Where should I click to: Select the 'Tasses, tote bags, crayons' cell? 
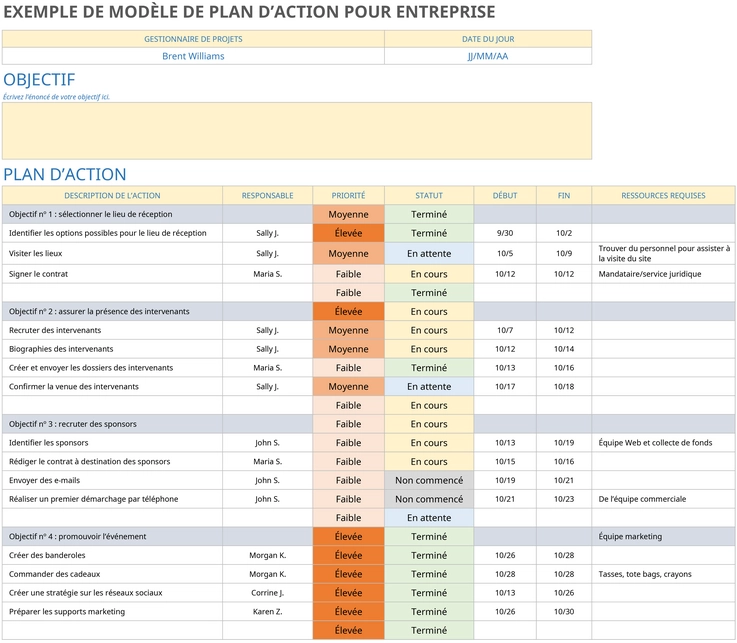point(663,574)
